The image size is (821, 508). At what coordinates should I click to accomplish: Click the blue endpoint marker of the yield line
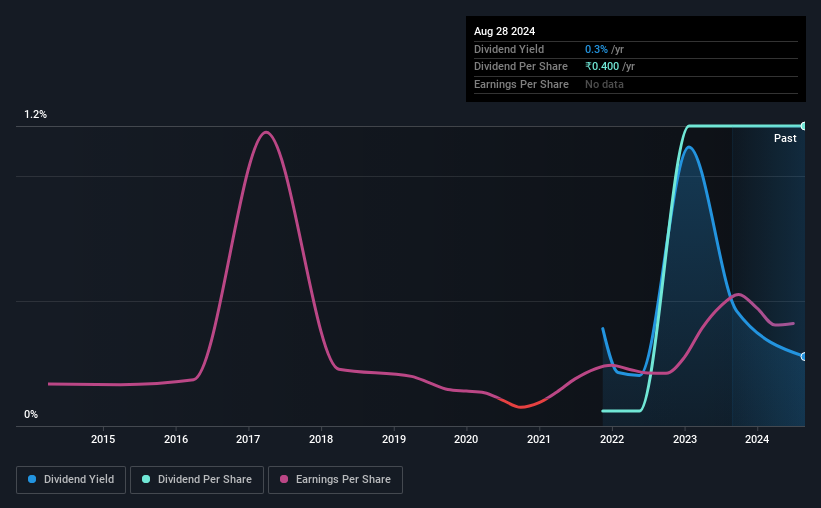pos(803,356)
